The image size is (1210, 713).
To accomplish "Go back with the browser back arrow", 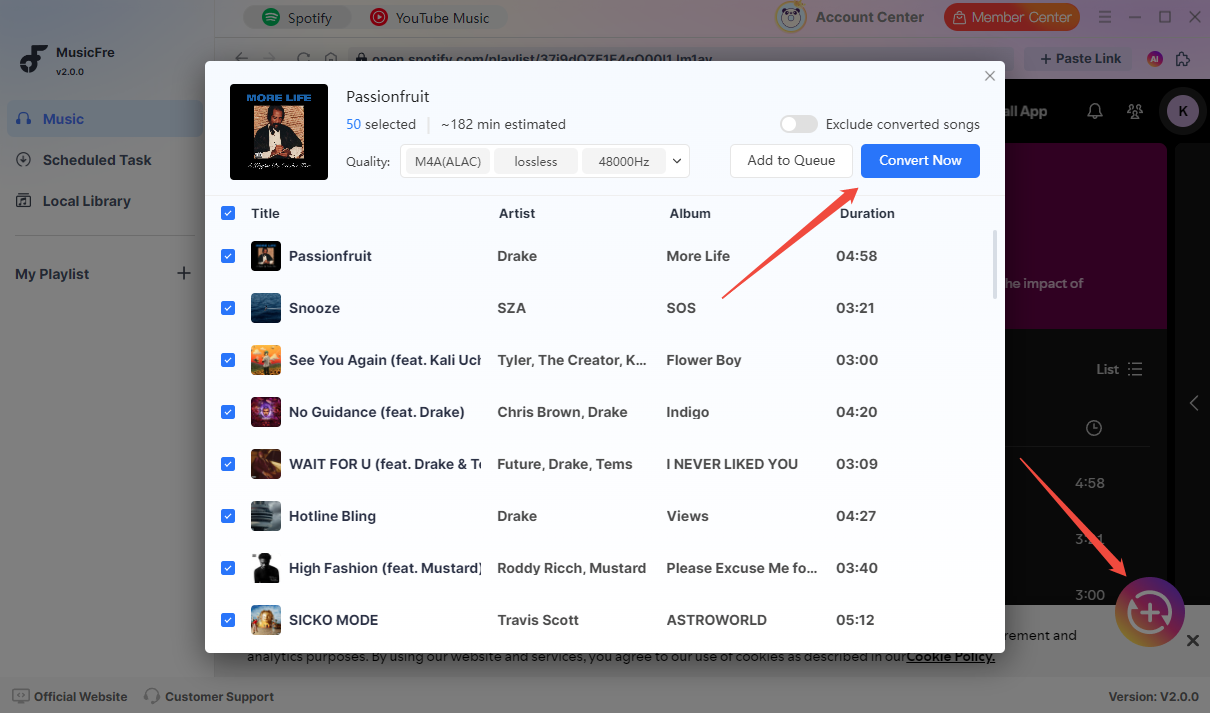I will [x=241, y=58].
